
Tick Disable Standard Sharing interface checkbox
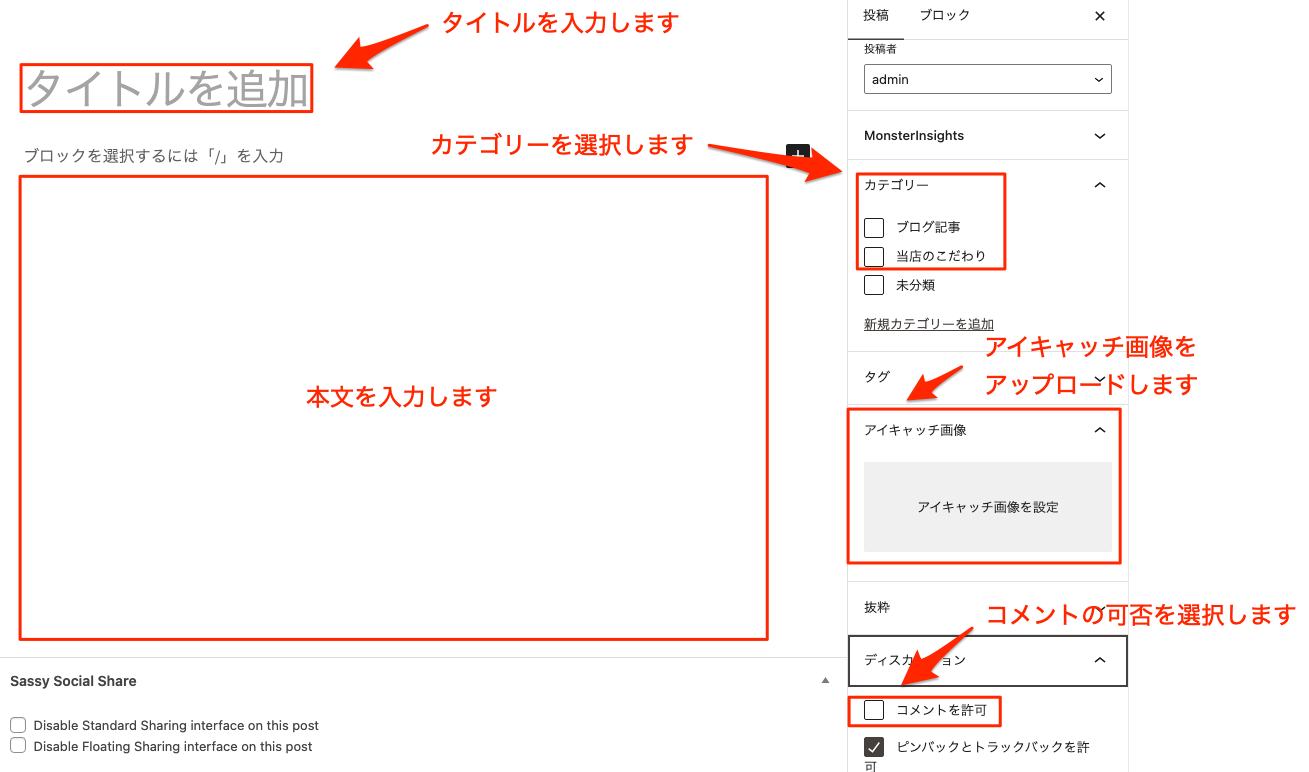pyautogui.click(x=18, y=725)
